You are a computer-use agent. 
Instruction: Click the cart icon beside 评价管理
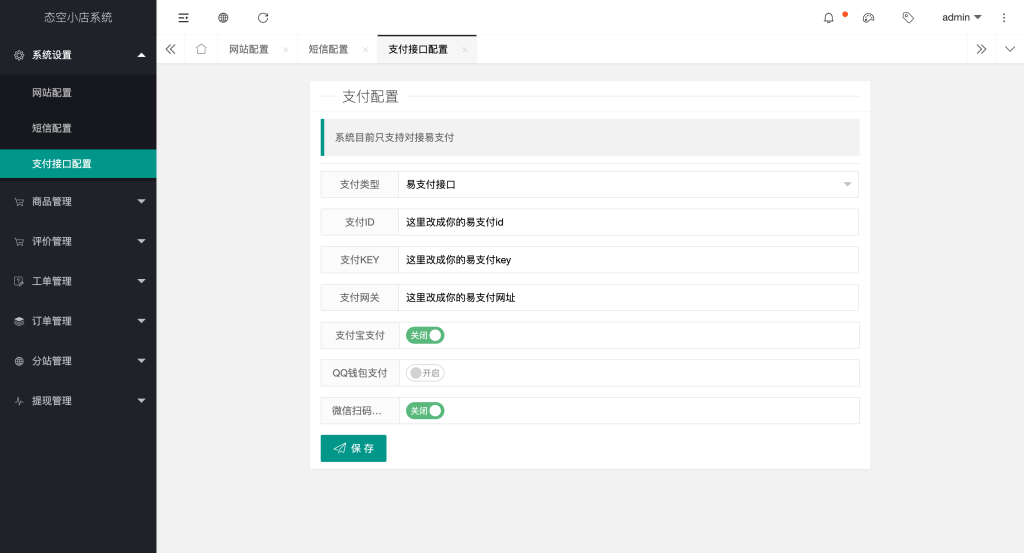click(19, 242)
